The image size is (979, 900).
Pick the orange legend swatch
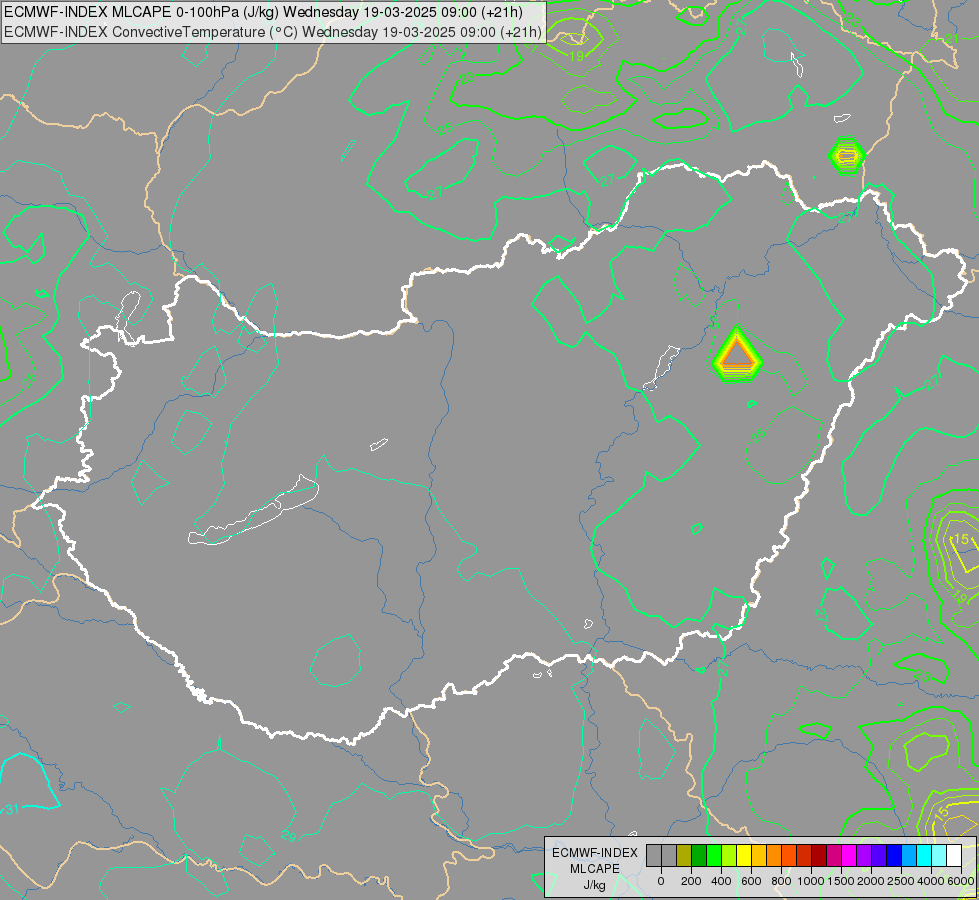click(x=774, y=855)
